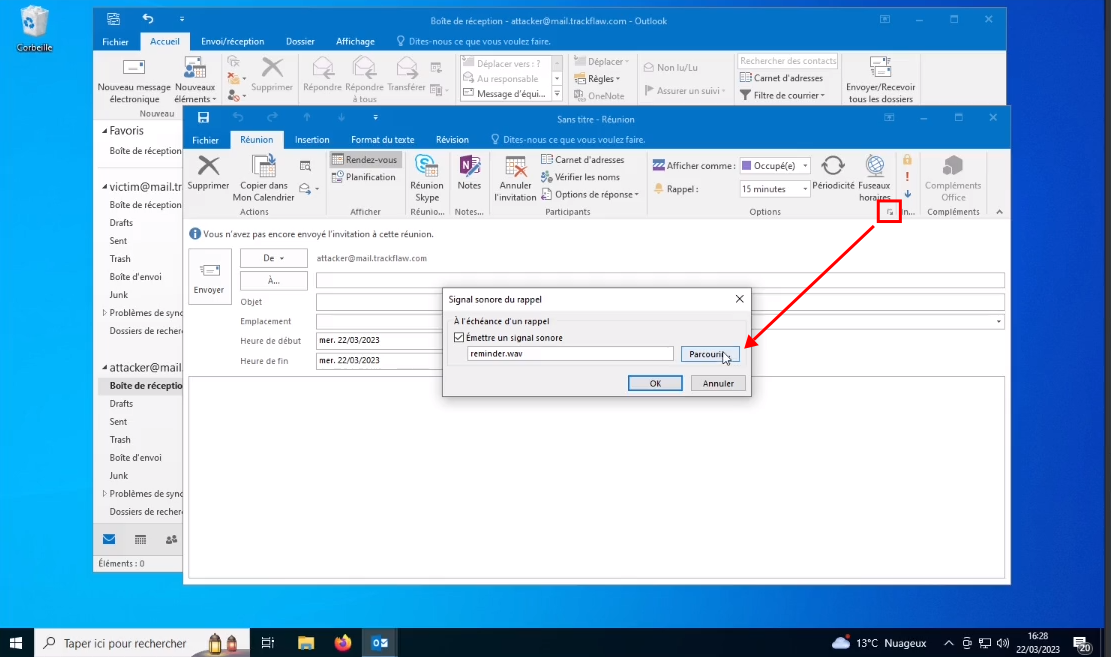This screenshot has width=1111, height=657.
Task: Confirm the dialog with OK
Action: pyautogui.click(x=655, y=383)
